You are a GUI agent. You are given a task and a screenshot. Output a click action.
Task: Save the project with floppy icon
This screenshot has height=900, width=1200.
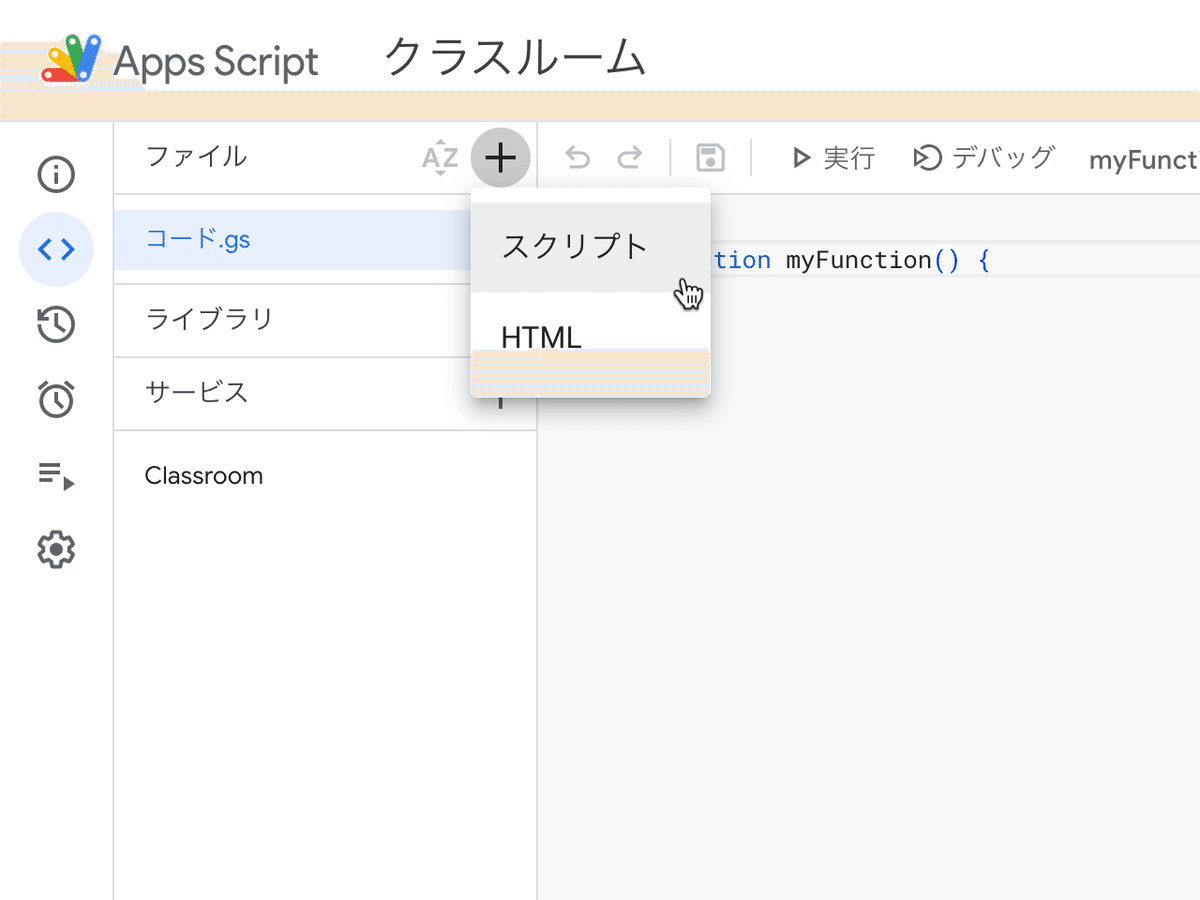710,158
